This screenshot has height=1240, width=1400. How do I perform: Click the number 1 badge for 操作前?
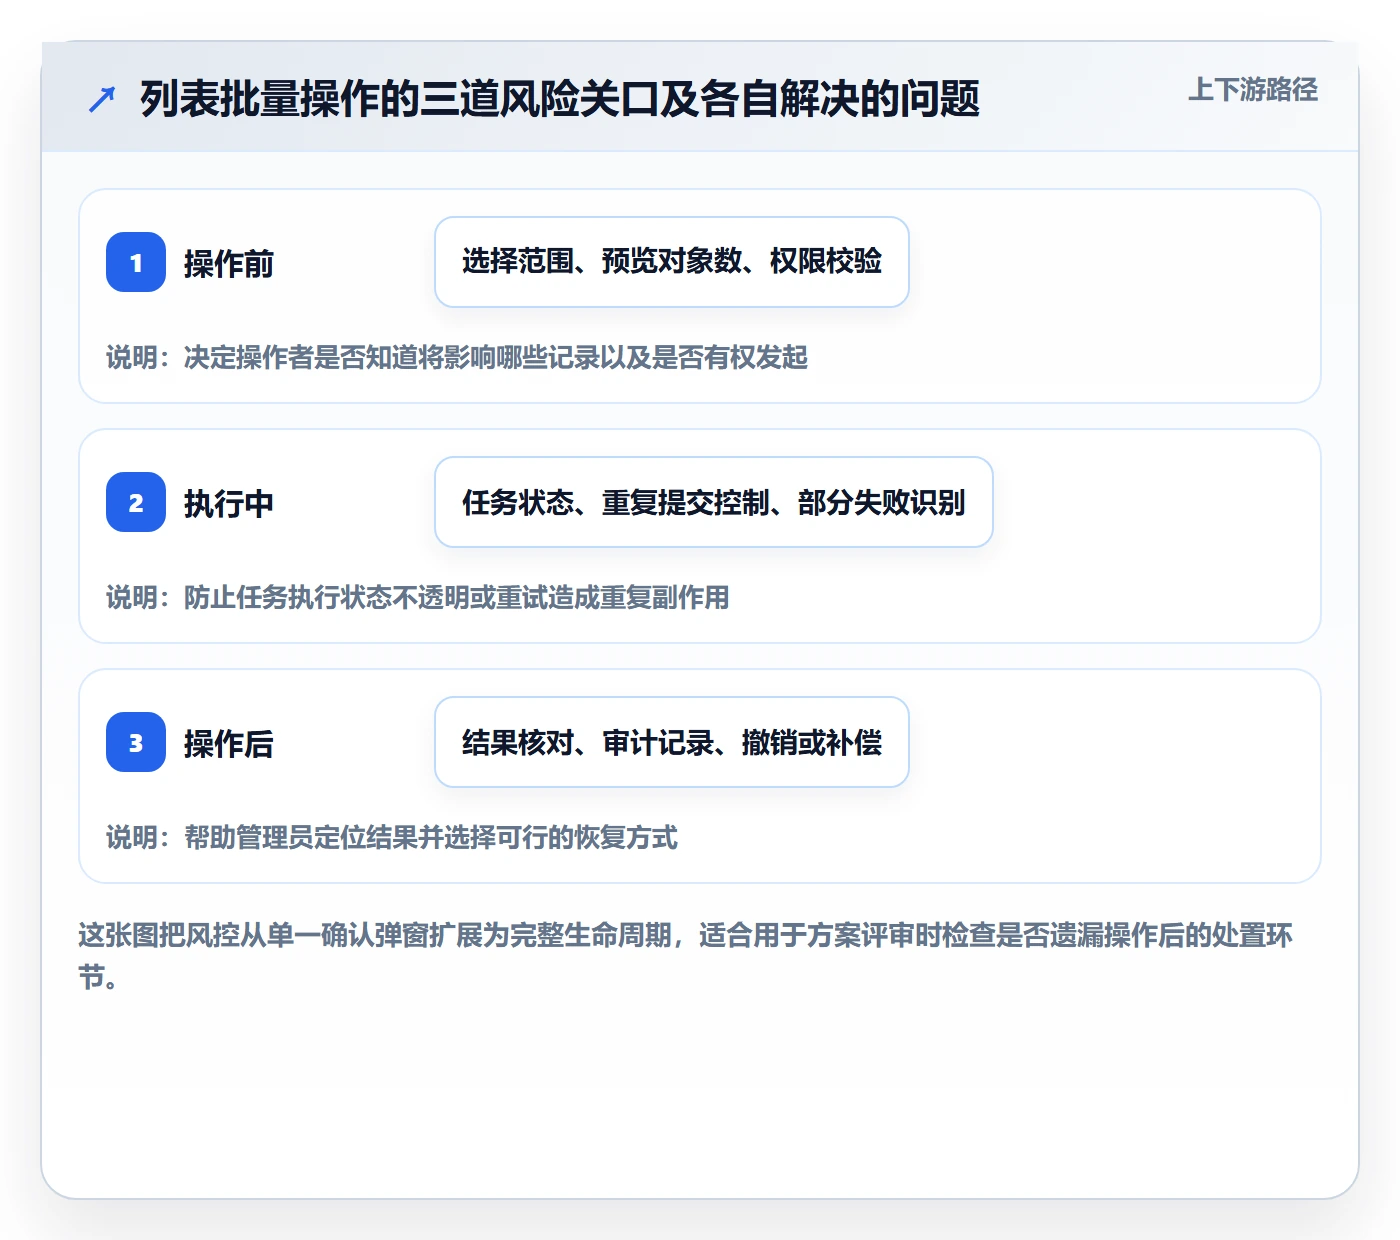point(136,262)
